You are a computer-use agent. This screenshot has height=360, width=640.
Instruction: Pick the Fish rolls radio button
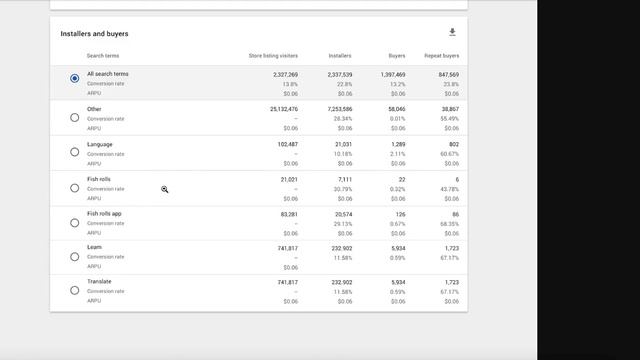(74, 188)
